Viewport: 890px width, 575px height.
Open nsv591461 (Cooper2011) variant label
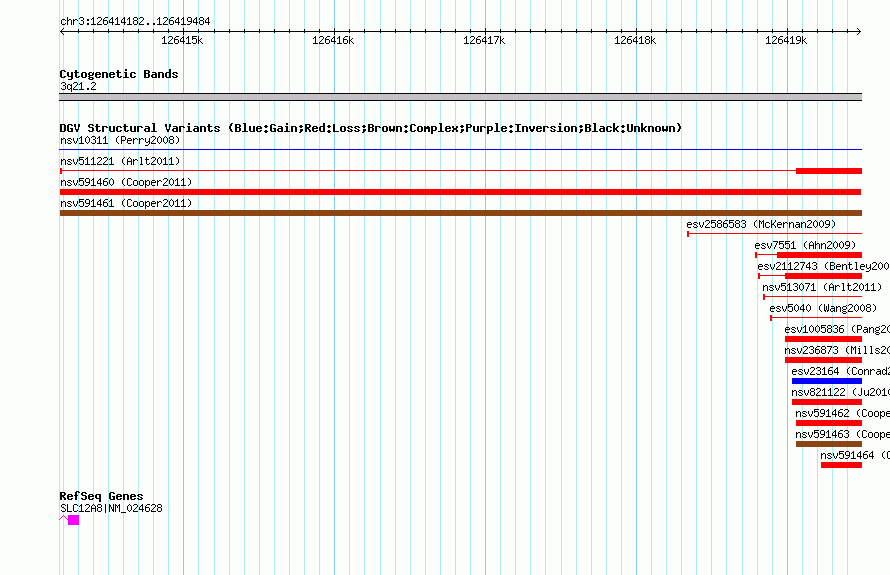coord(126,203)
